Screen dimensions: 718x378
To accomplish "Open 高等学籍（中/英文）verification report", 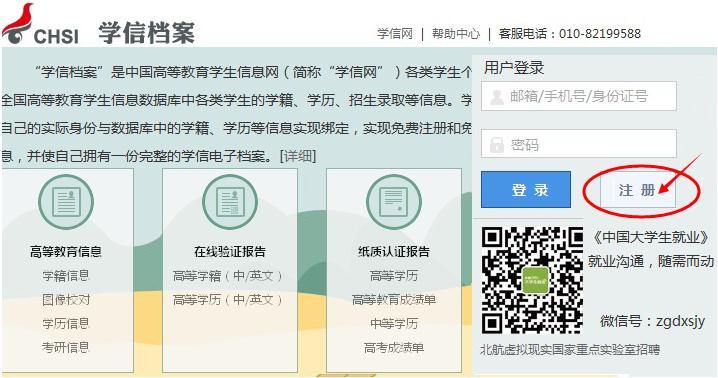I will [228, 276].
